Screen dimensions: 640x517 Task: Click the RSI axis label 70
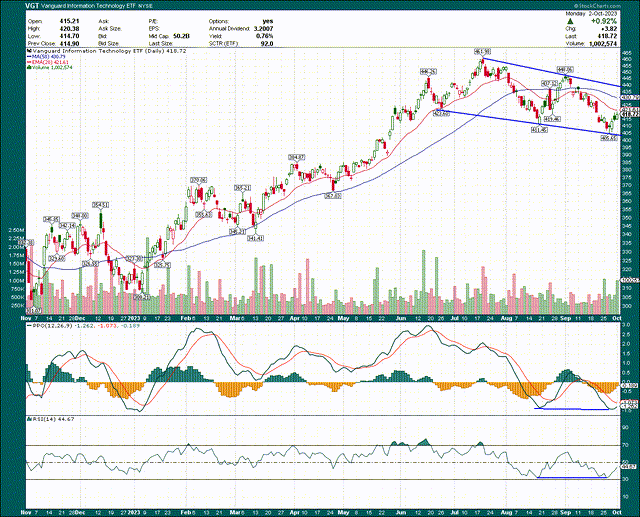626,446
